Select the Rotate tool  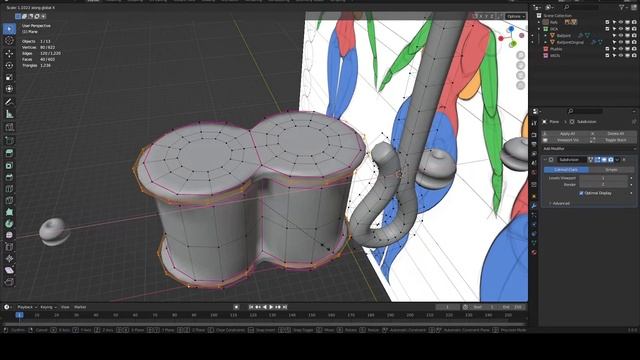coord(9,65)
